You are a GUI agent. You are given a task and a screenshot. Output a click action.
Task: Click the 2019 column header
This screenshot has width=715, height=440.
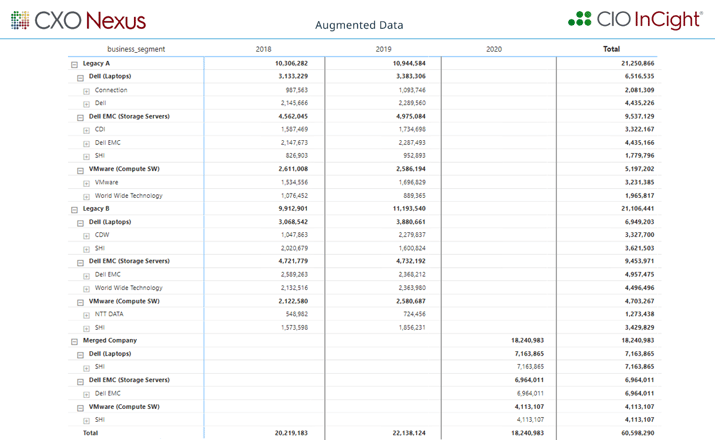pos(383,49)
